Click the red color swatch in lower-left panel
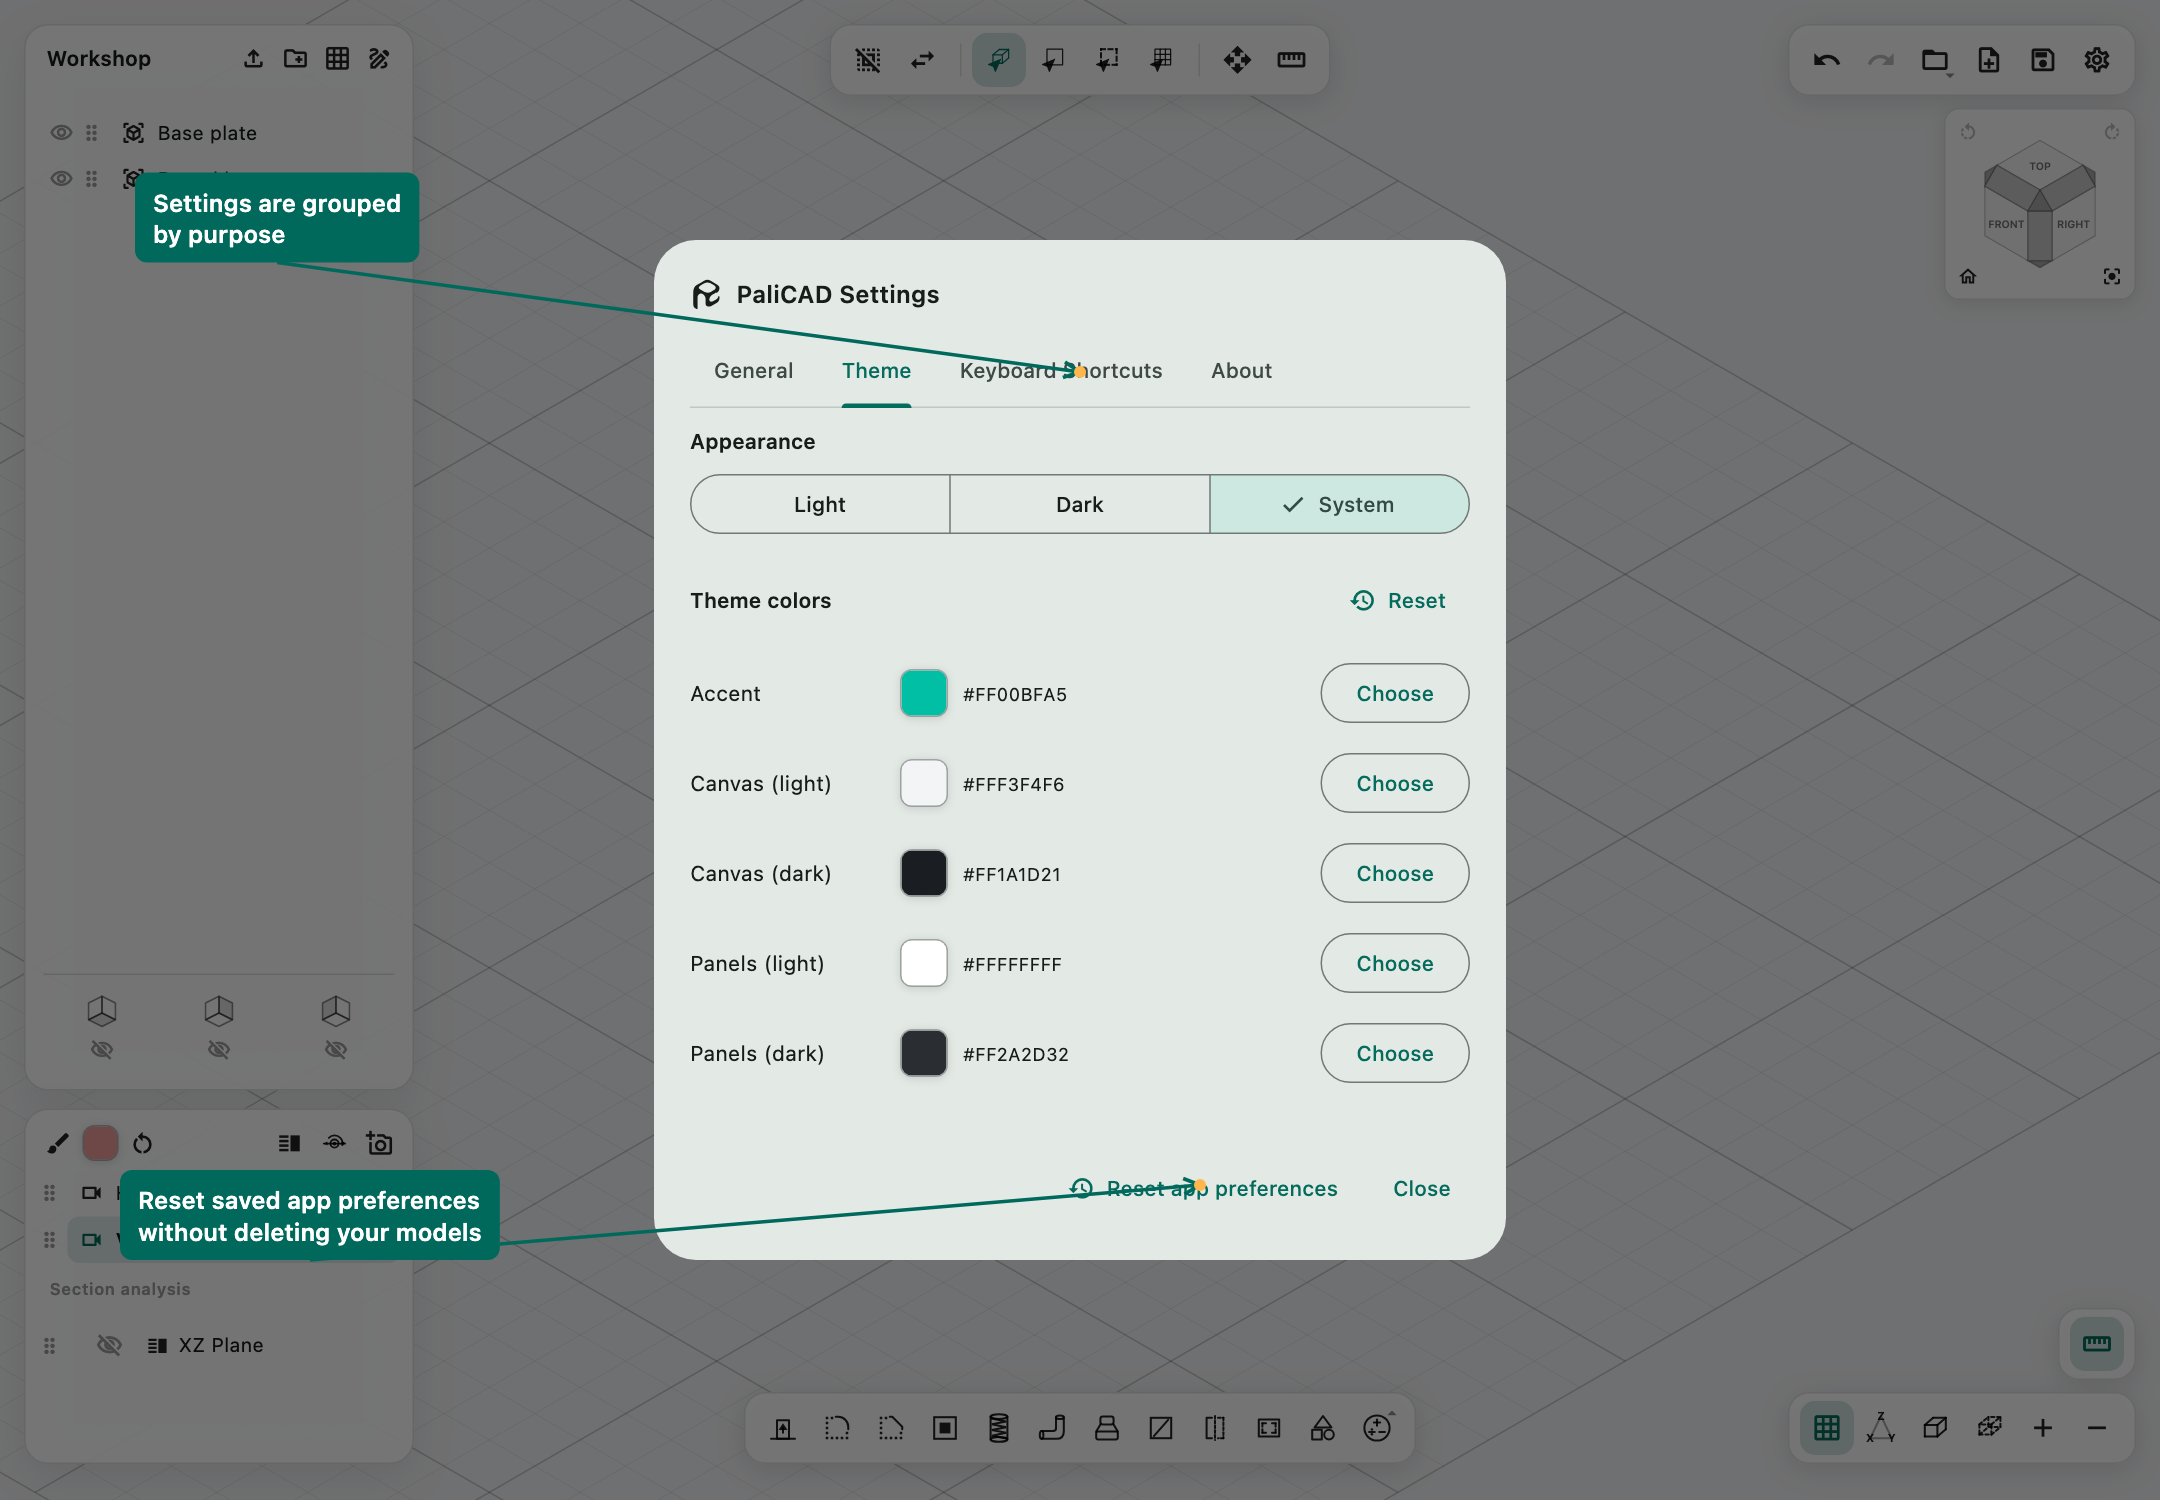 click(x=100, y=1143)
